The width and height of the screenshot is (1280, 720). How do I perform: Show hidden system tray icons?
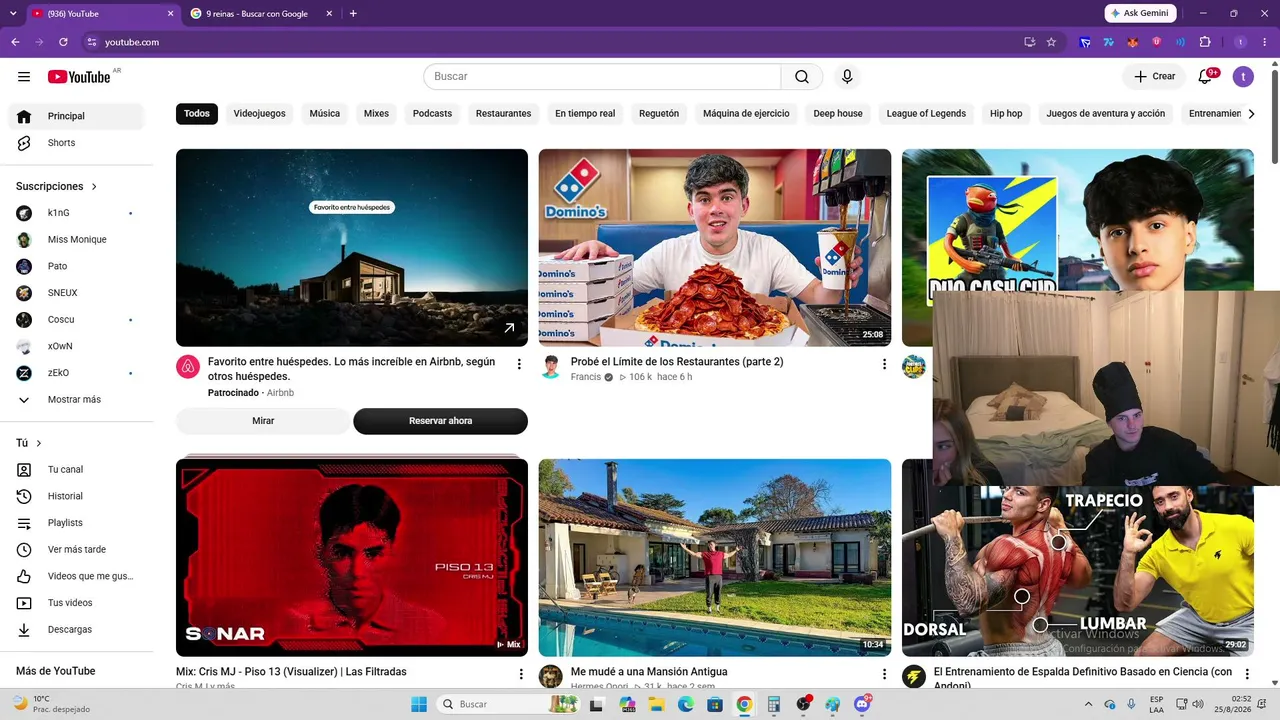coord(1089,704)
